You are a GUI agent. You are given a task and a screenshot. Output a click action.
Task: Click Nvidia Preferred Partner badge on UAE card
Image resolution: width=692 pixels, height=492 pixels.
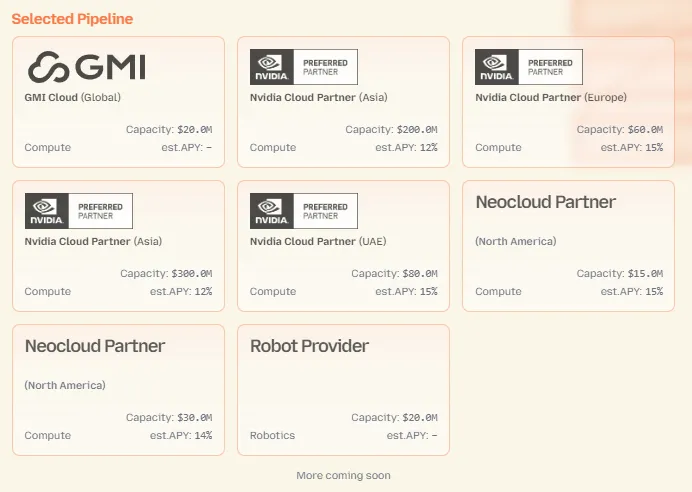coord(303,211)
